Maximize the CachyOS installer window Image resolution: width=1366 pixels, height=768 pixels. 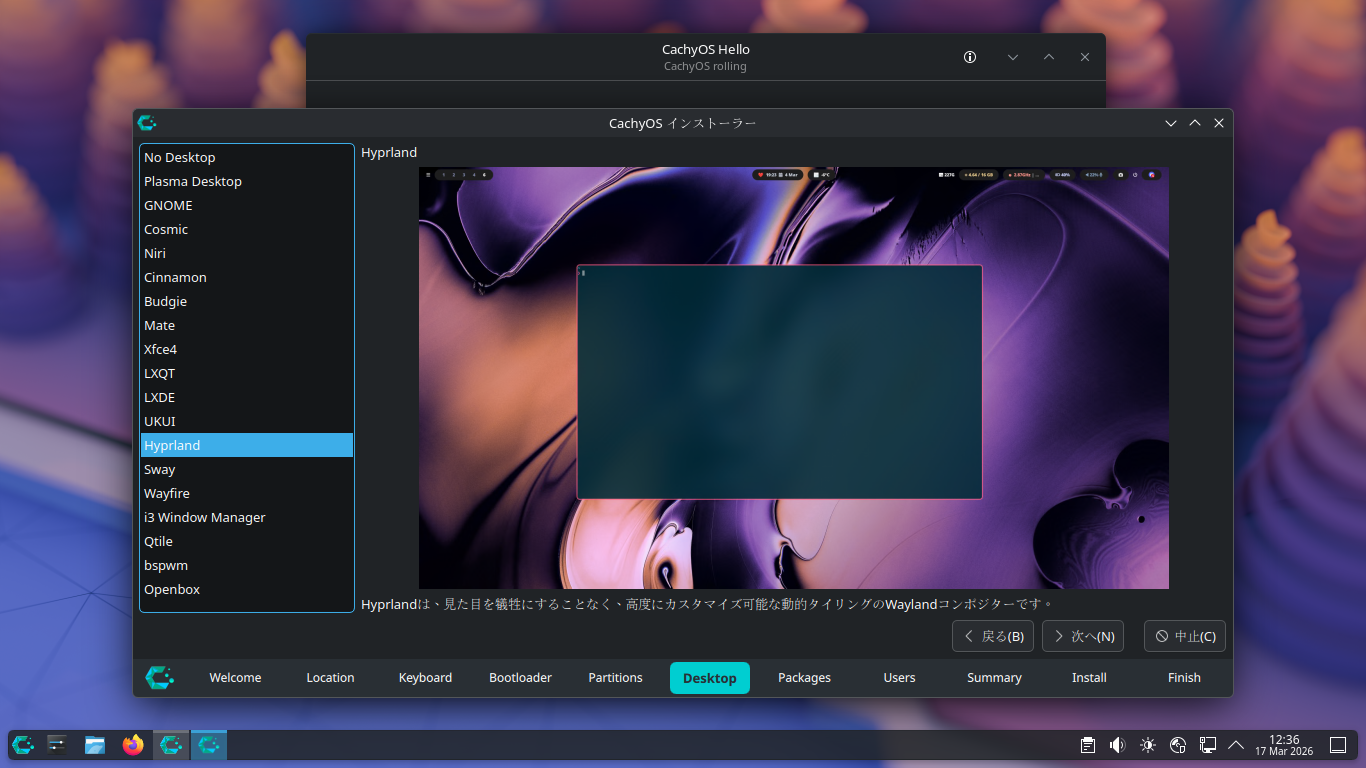1195,123
